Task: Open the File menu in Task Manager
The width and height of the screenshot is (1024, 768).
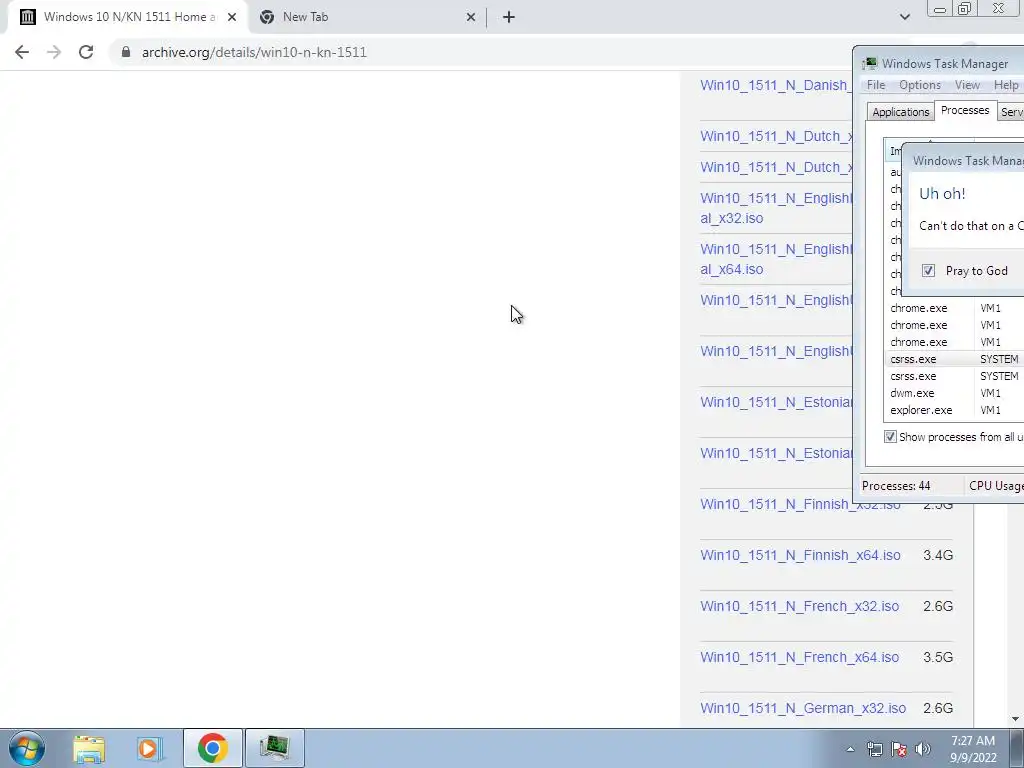Action: [876, 85]
